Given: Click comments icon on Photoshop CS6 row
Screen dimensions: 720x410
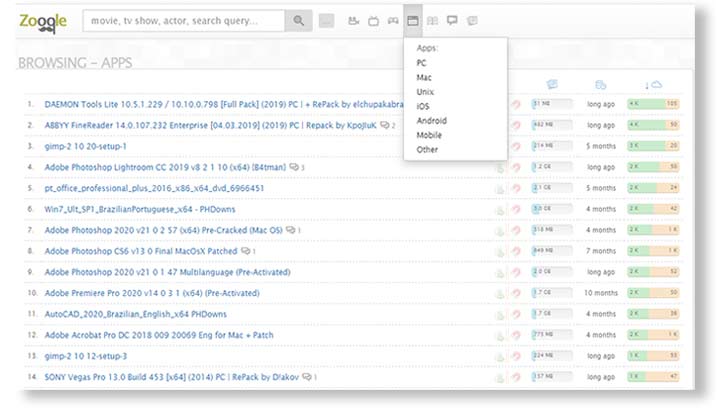Looking at the screenshot, I should pyautogui.click(x=246, y=251).
